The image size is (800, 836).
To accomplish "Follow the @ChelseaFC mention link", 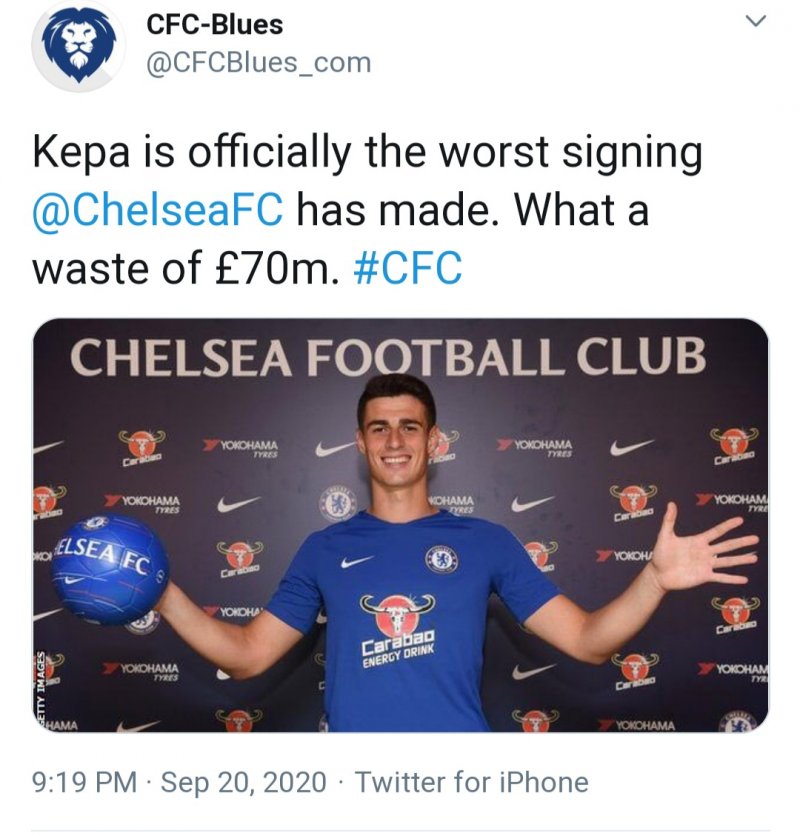I will 158,211.
